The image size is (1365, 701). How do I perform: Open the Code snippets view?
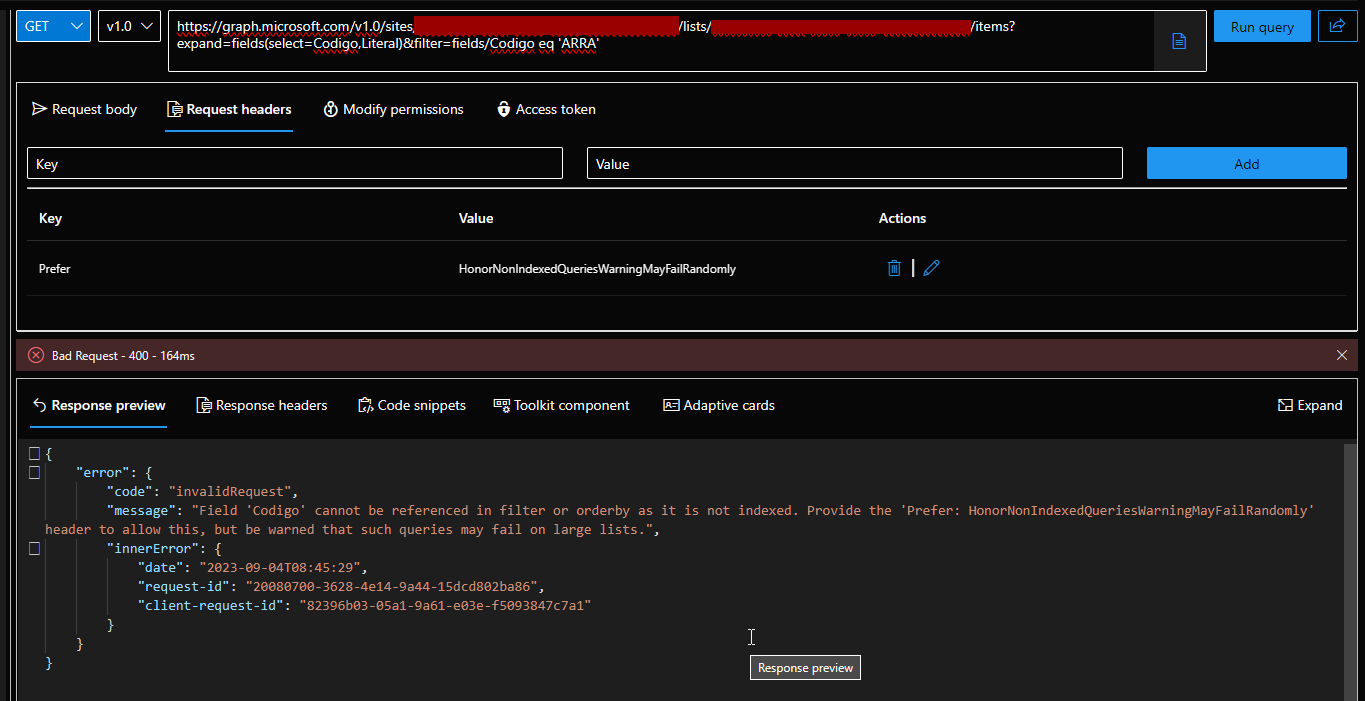[411, 405]
